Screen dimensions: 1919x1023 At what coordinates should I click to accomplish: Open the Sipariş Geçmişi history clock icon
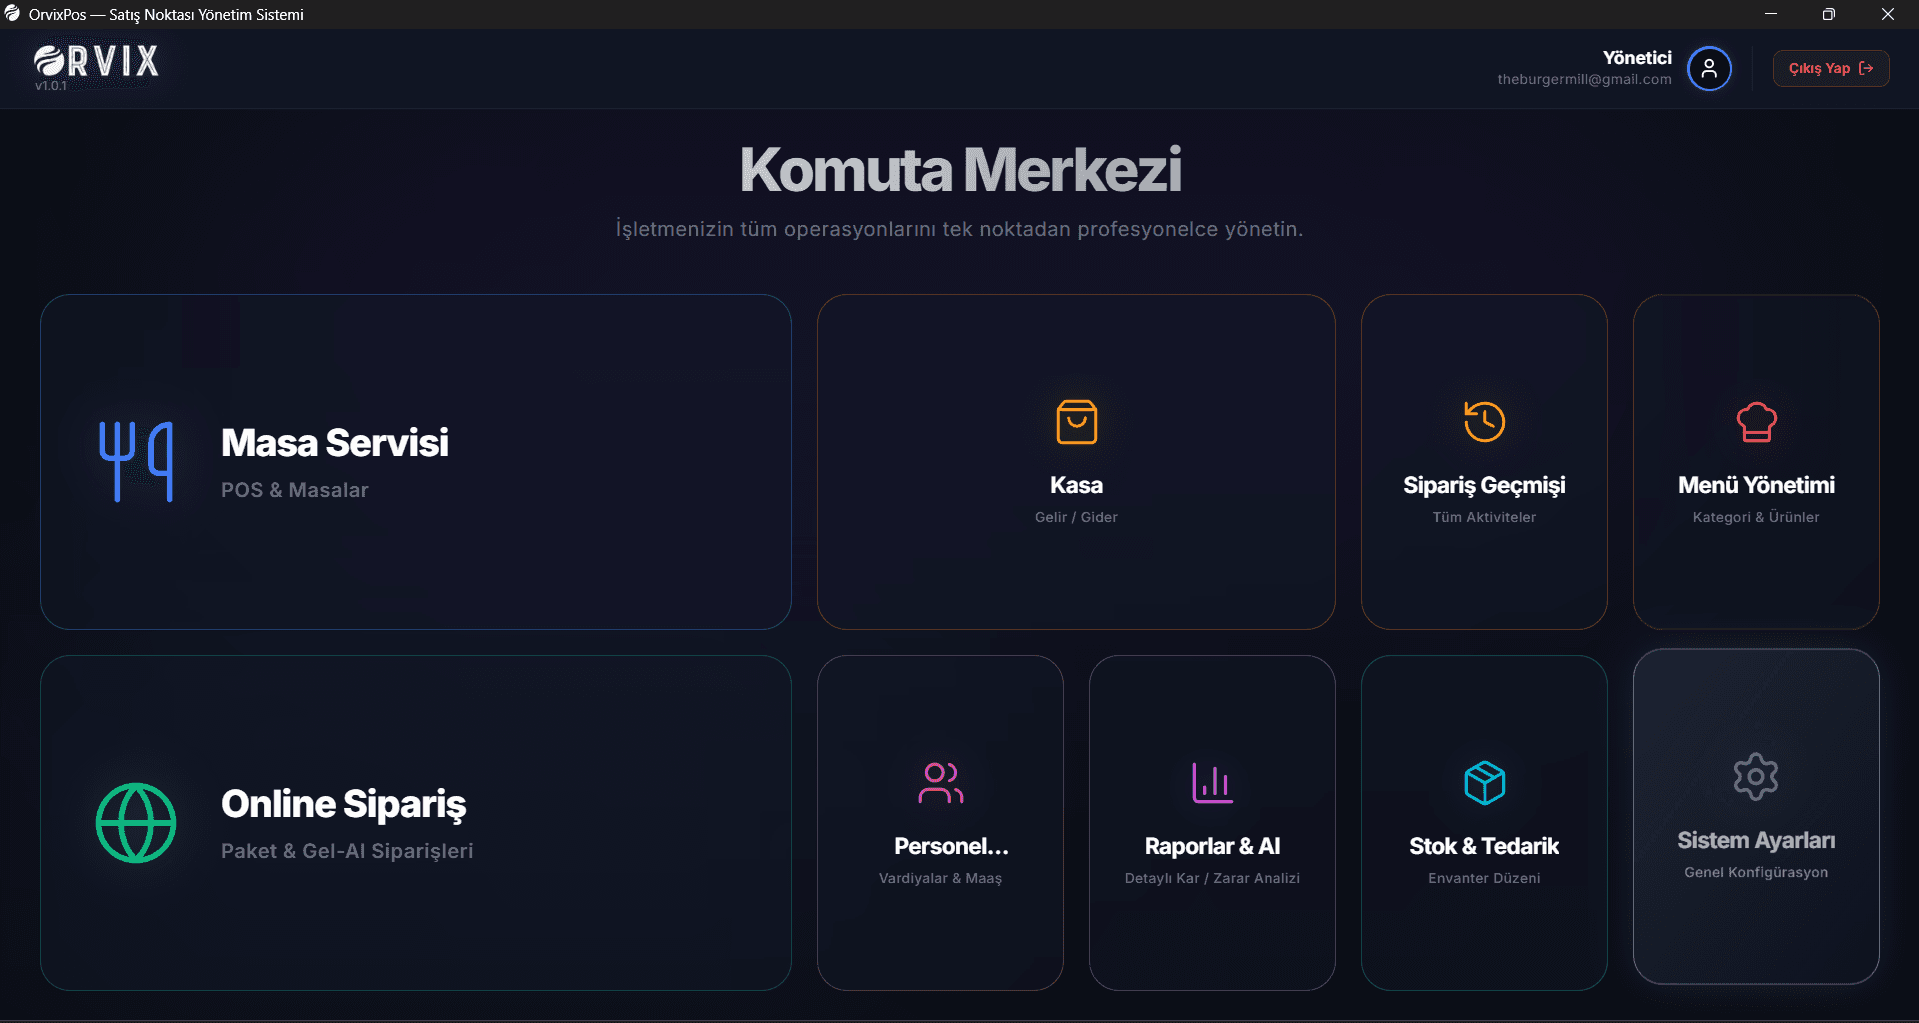[1484, 421]
